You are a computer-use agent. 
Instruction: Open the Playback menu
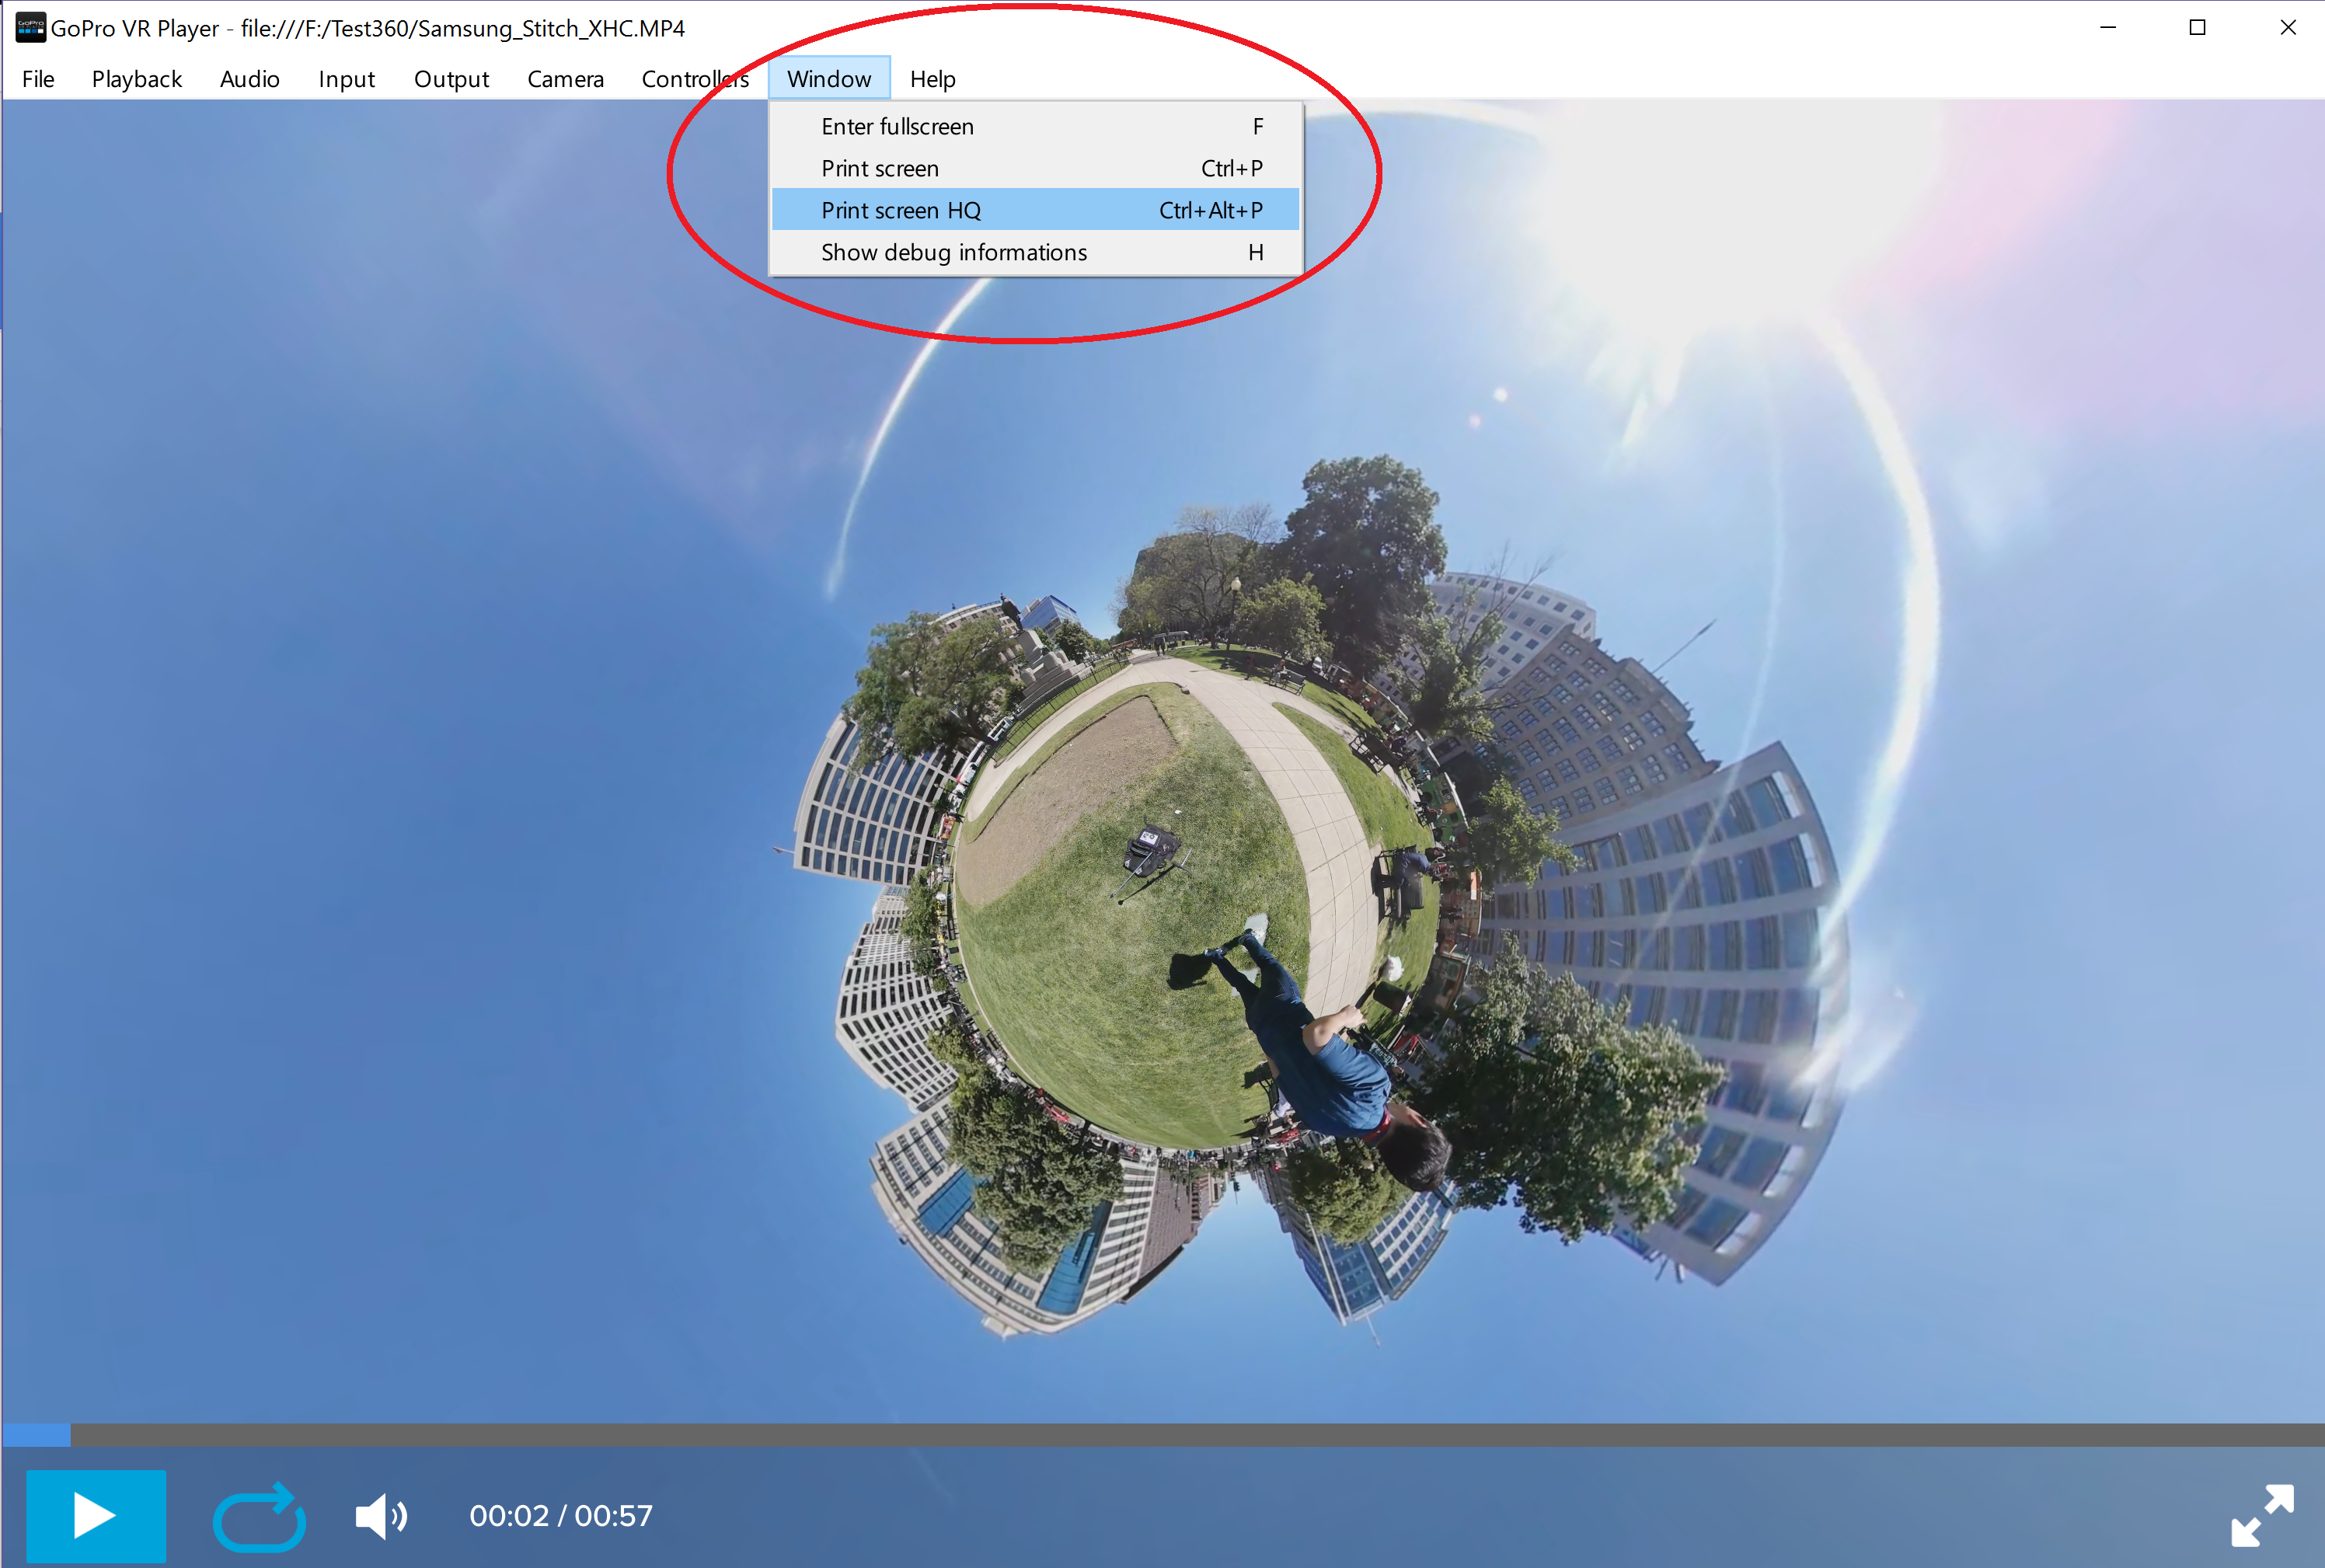point(137,79)
